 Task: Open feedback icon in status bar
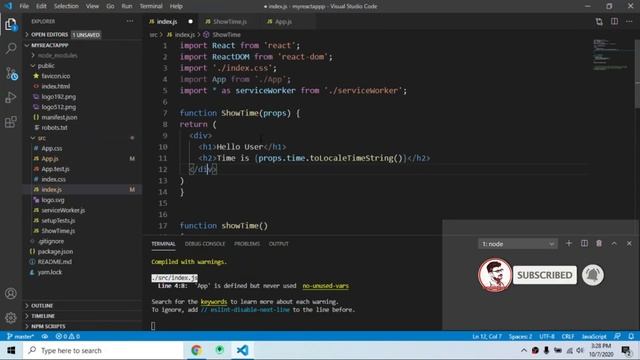click(x=617, y=336)
